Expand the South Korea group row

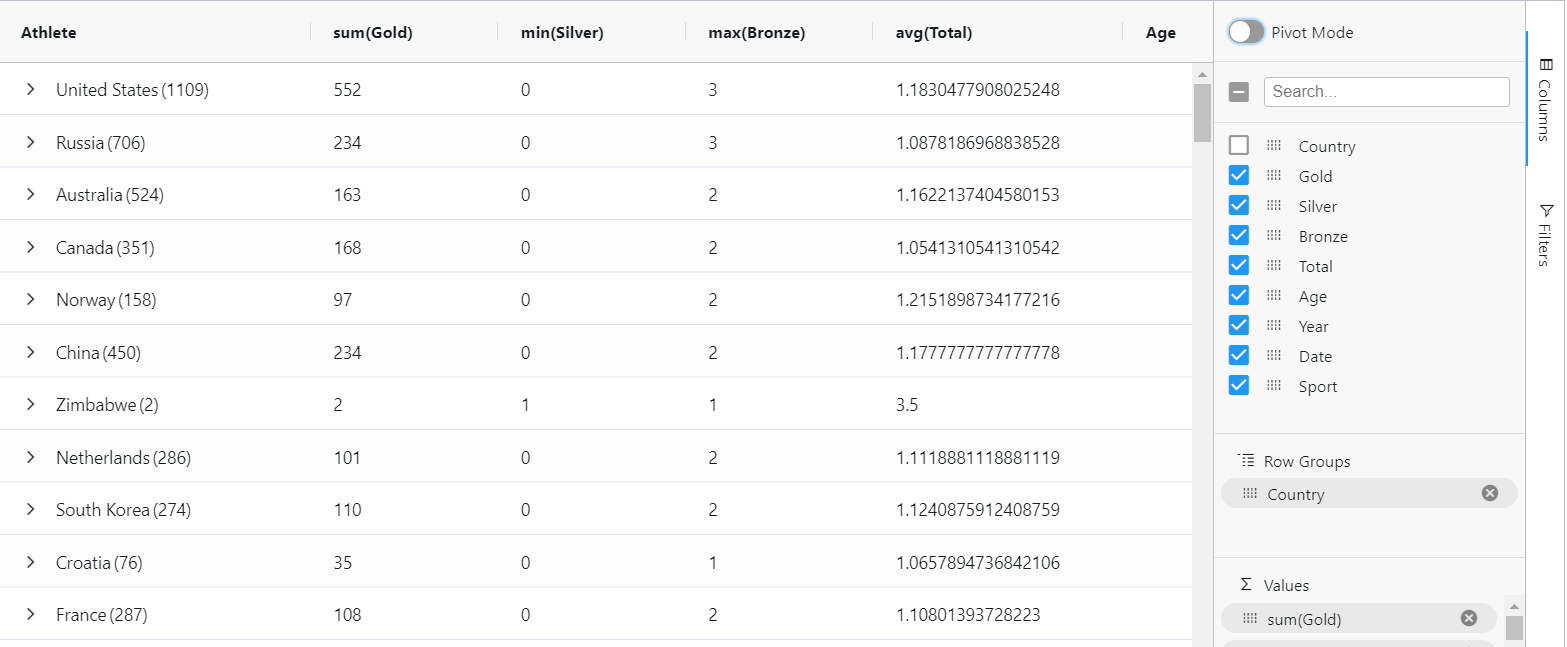30,509
